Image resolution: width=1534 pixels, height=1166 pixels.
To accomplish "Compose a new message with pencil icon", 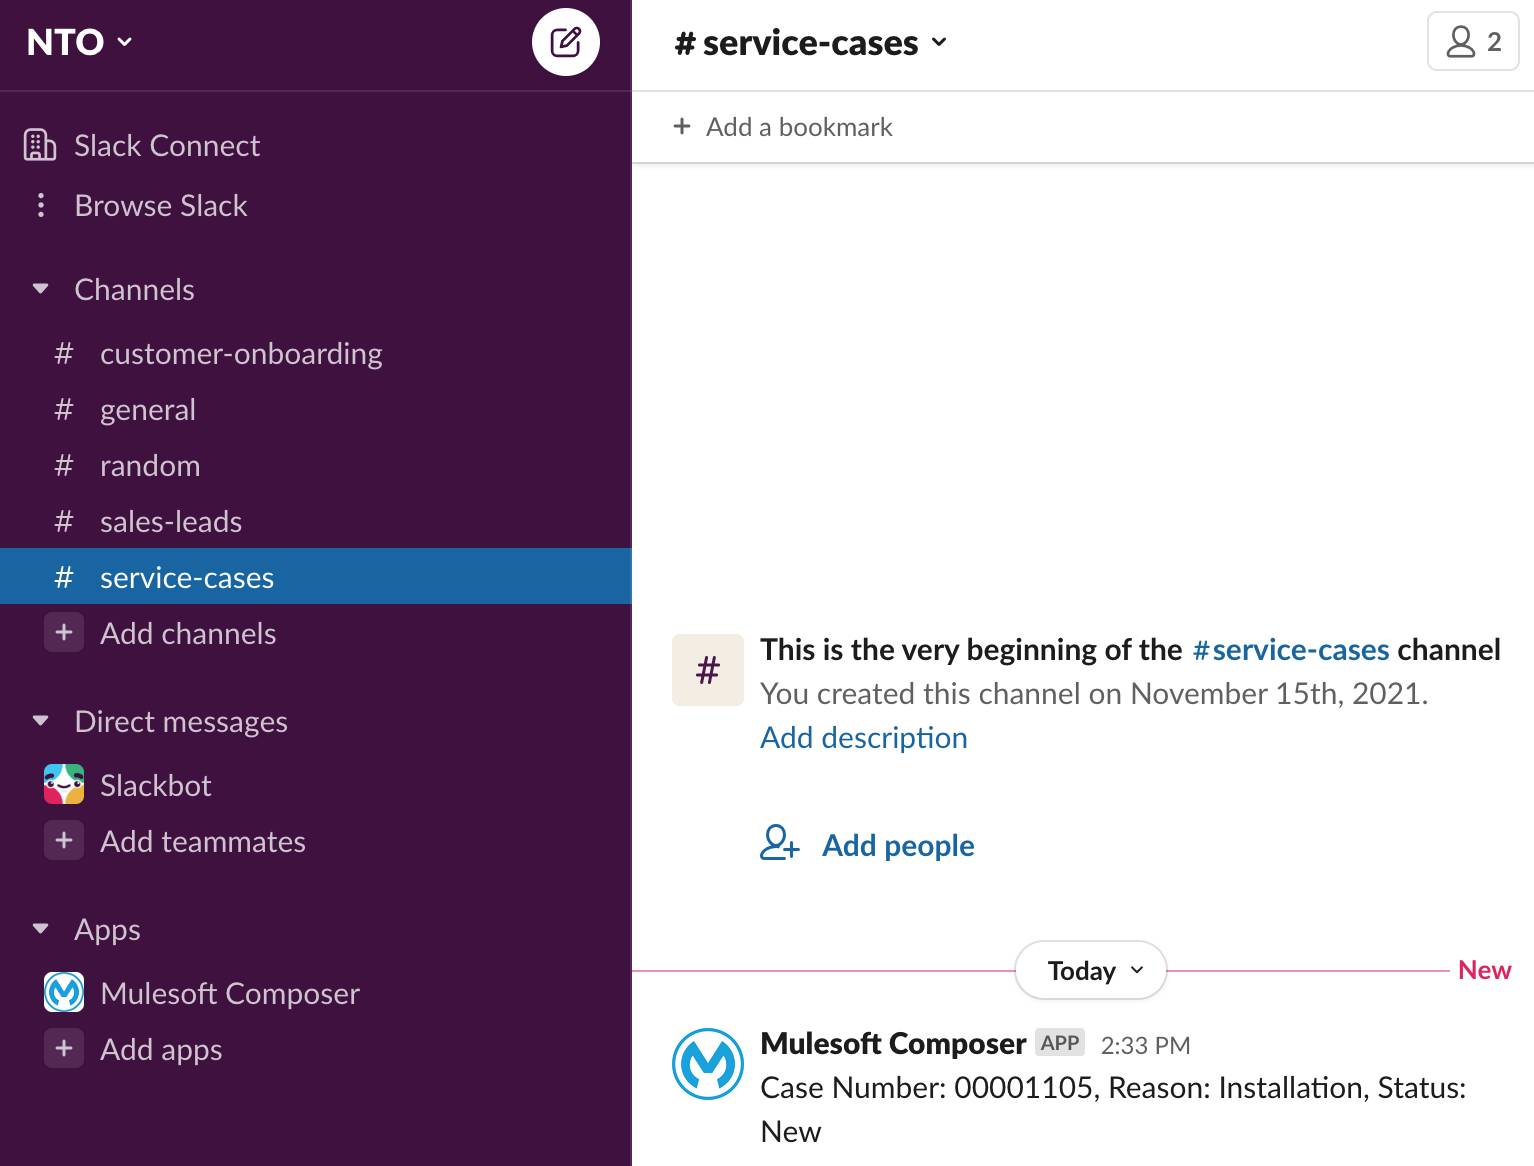I will click(565, 42).
